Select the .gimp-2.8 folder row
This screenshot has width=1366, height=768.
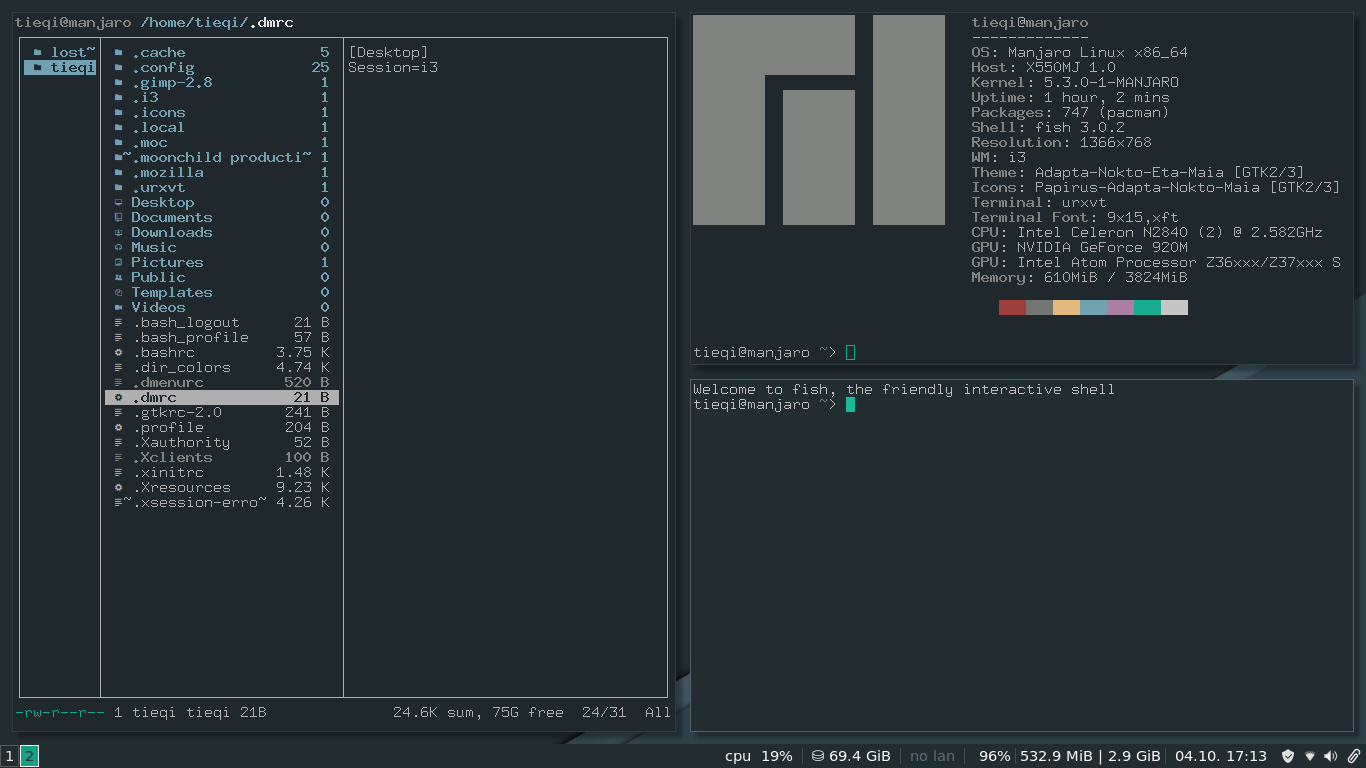click(x=222, y=83)
